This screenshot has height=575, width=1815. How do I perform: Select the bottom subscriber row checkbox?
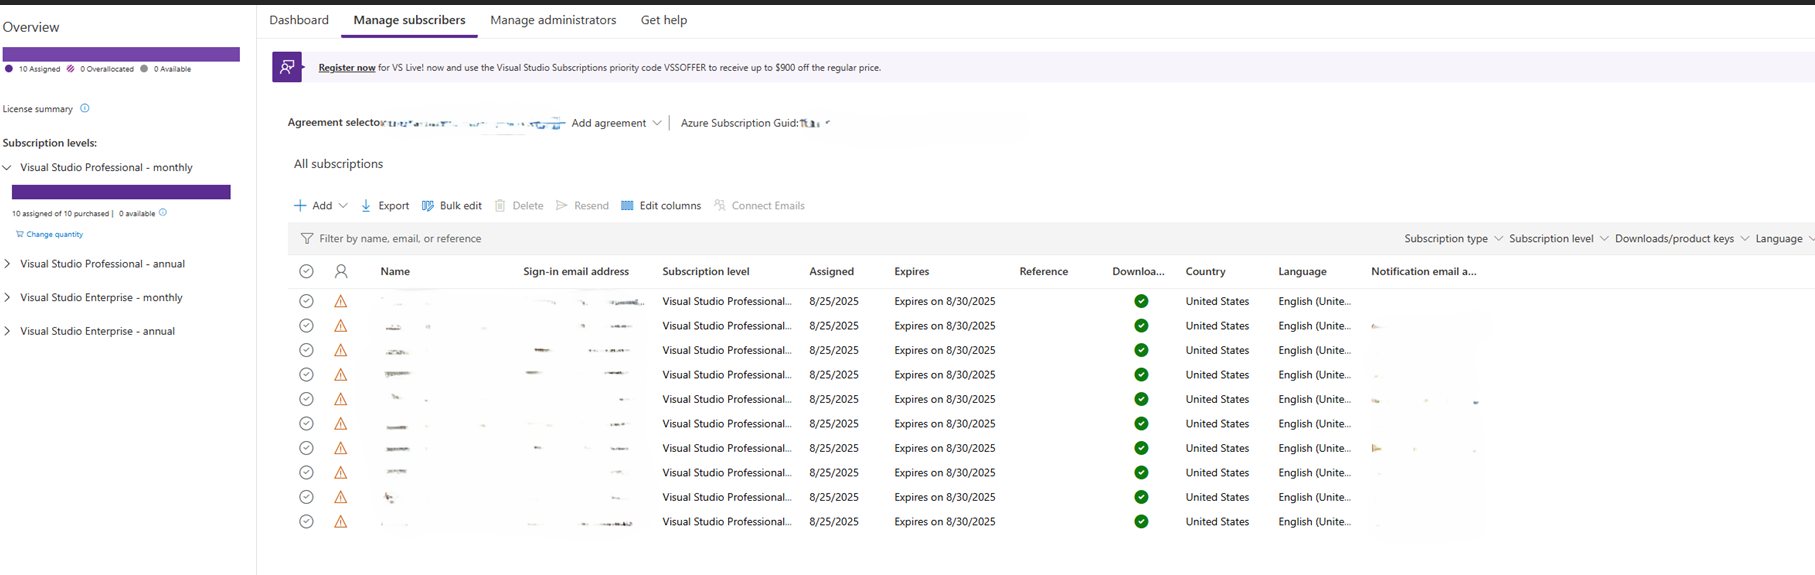click(x=307, y=522)
